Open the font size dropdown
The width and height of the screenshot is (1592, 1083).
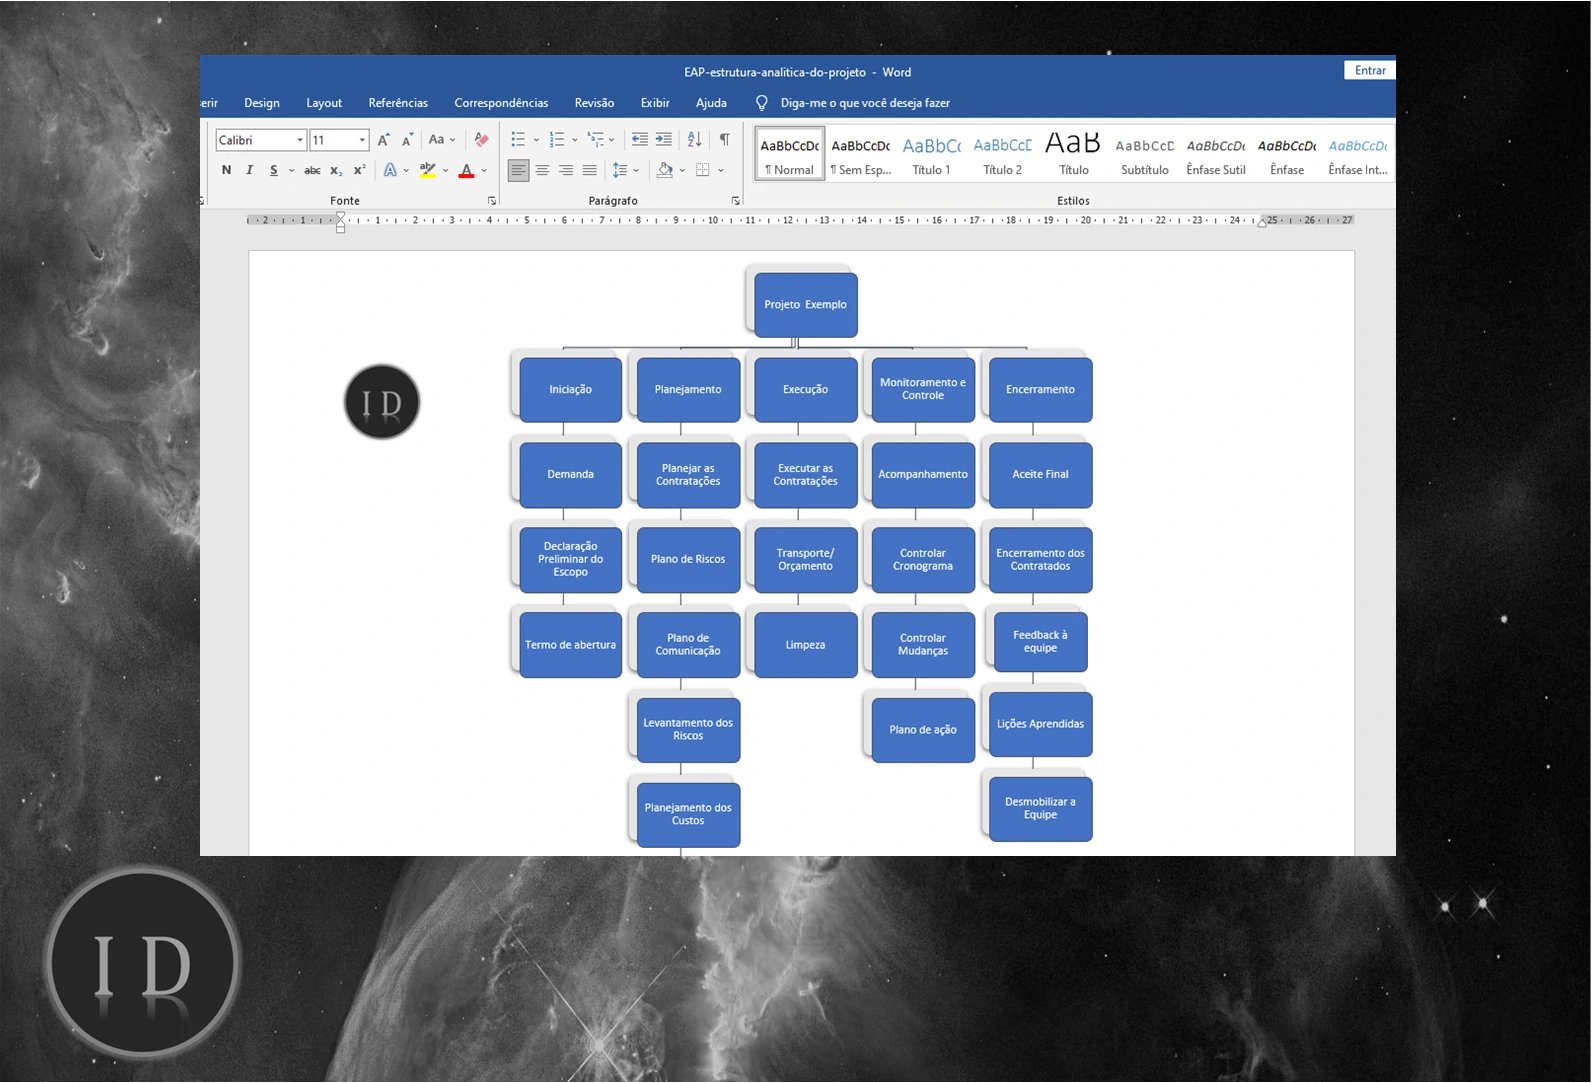(x=362, y=140)
